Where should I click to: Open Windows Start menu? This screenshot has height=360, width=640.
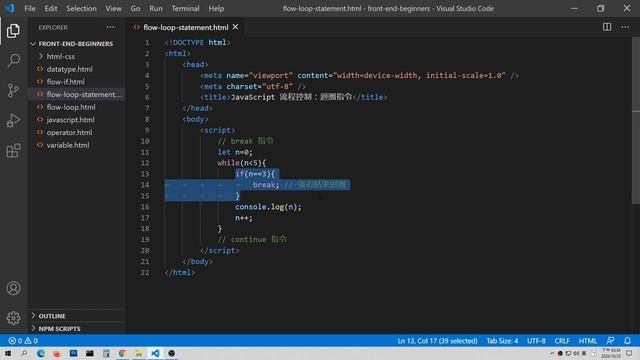pyautogui.click(x=8, y=353)
